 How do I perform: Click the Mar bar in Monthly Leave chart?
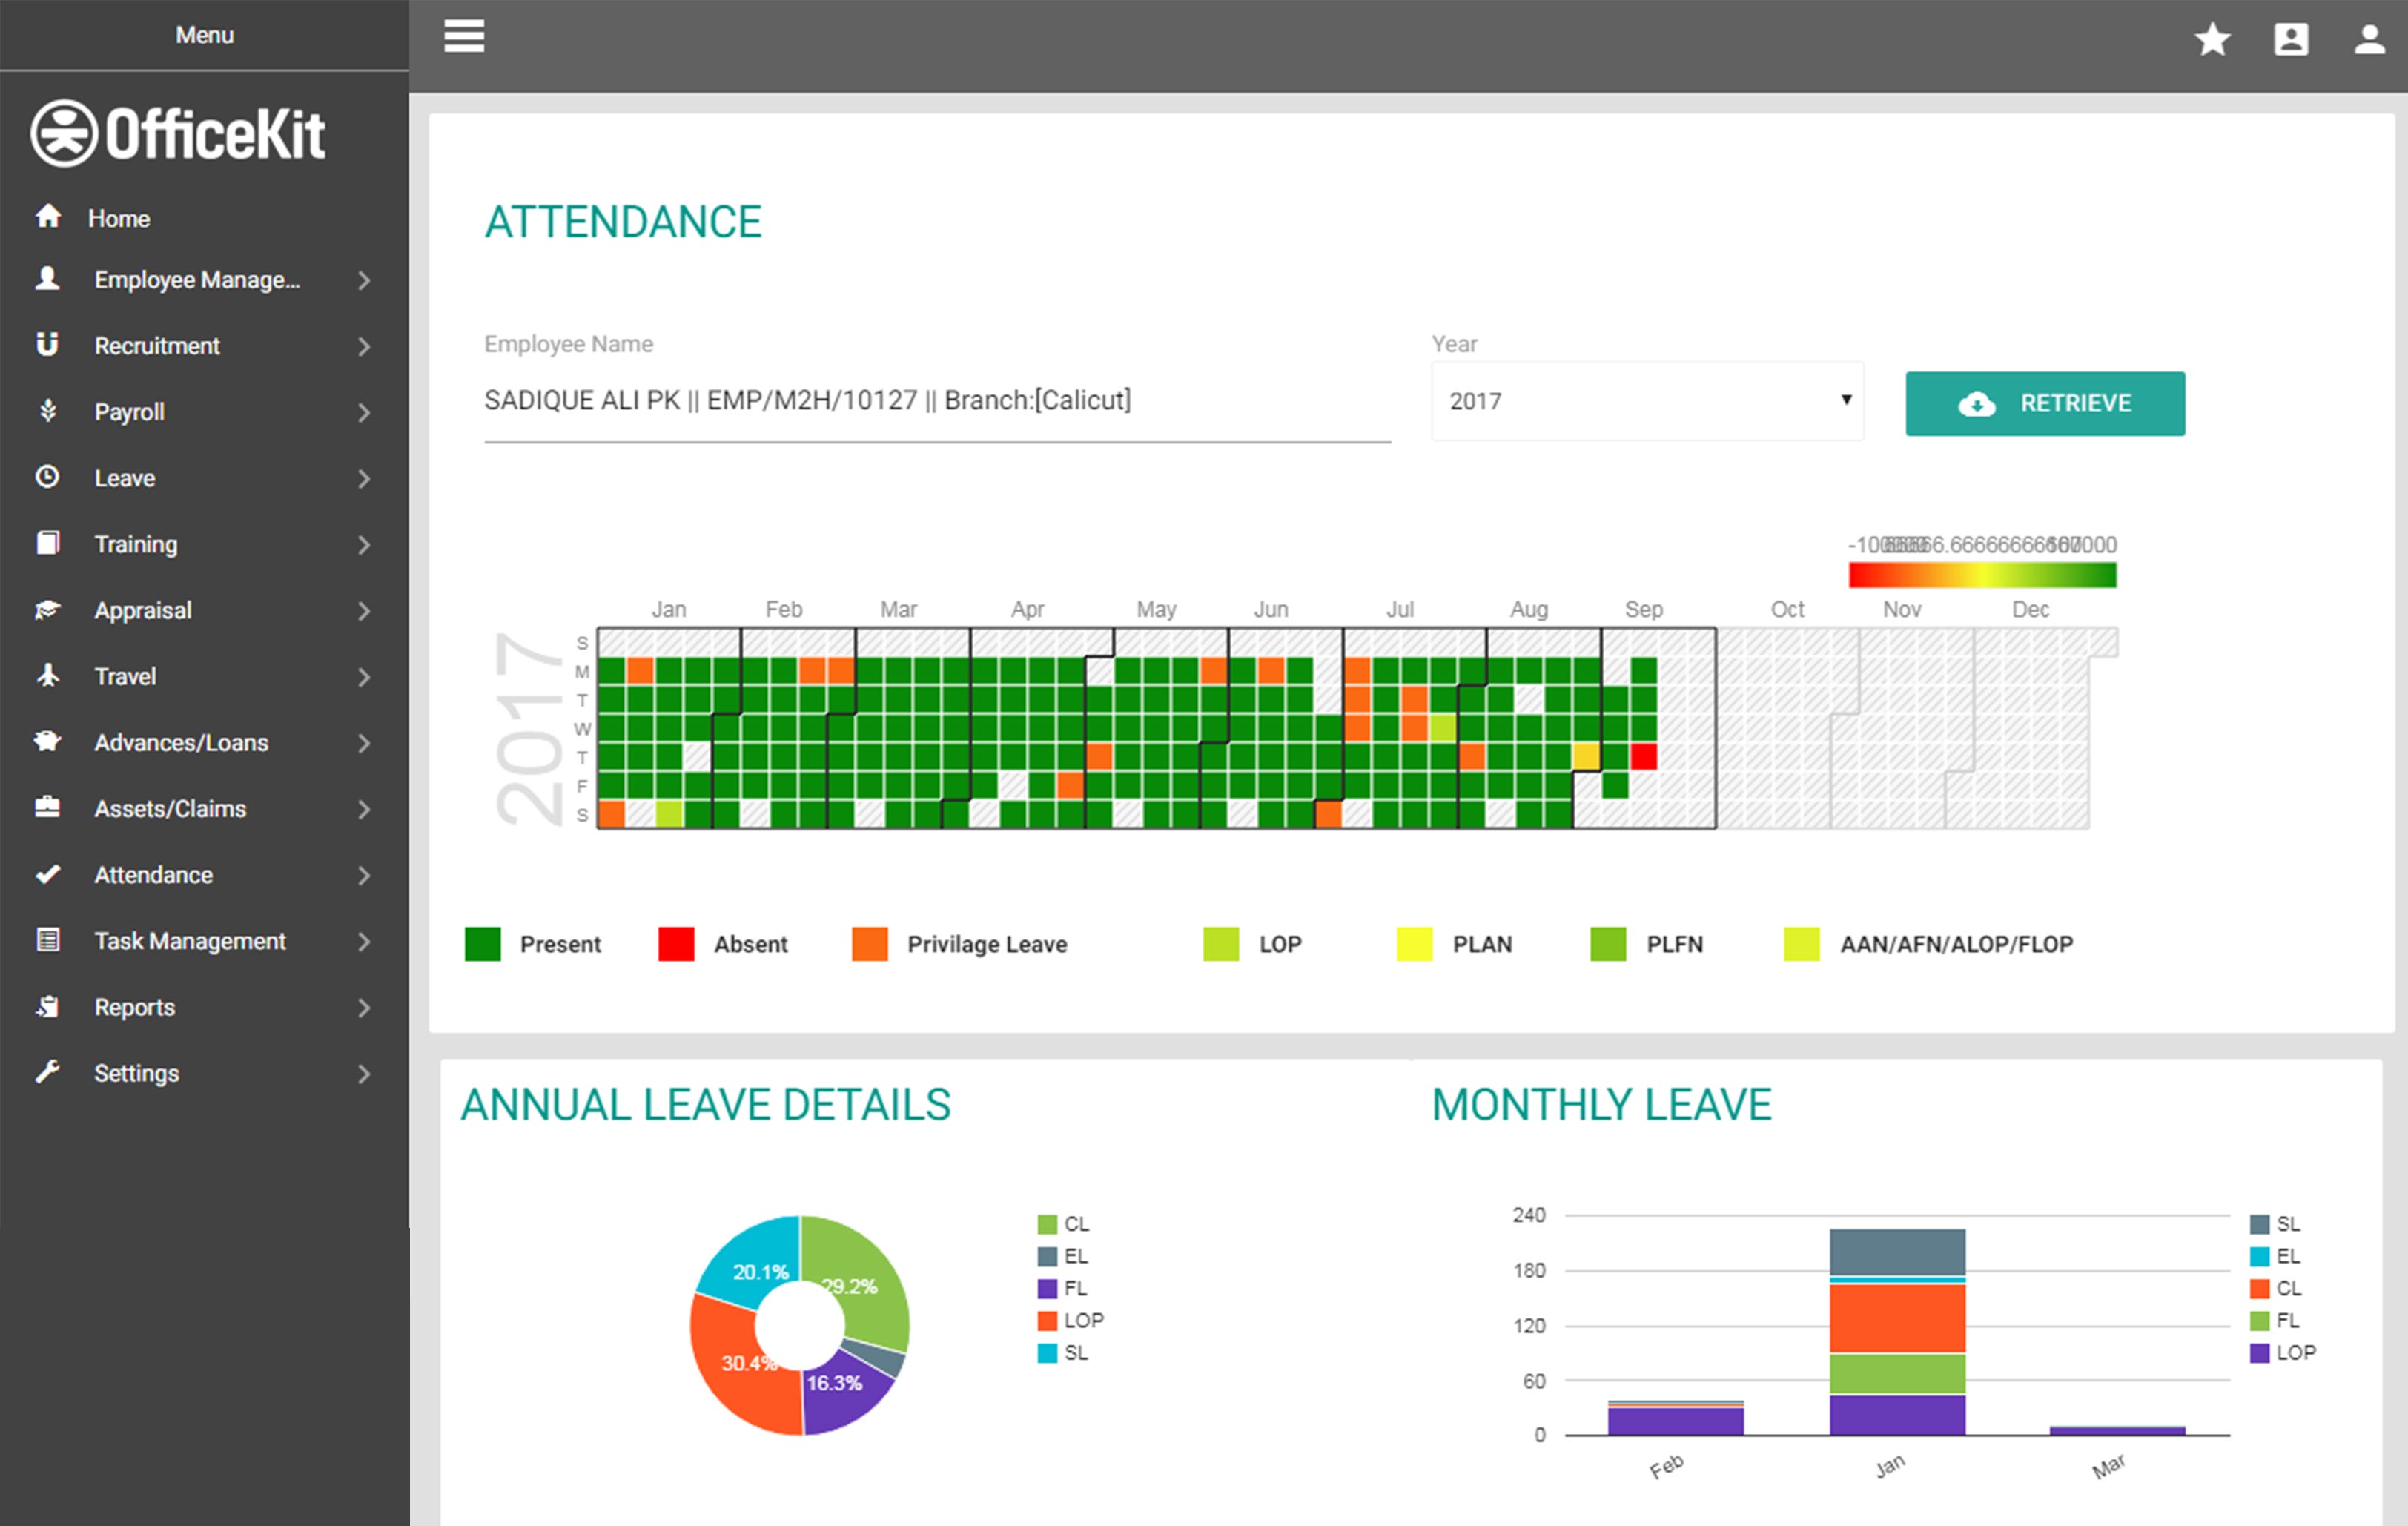[2117, 1431]
